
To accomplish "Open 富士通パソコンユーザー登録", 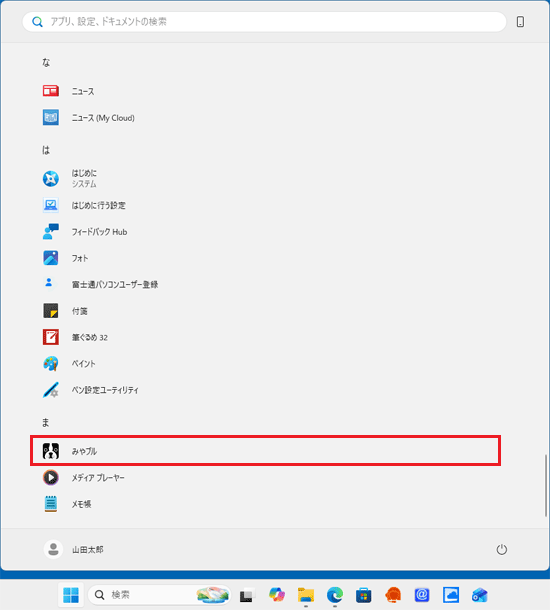I will tap(265, 284).
